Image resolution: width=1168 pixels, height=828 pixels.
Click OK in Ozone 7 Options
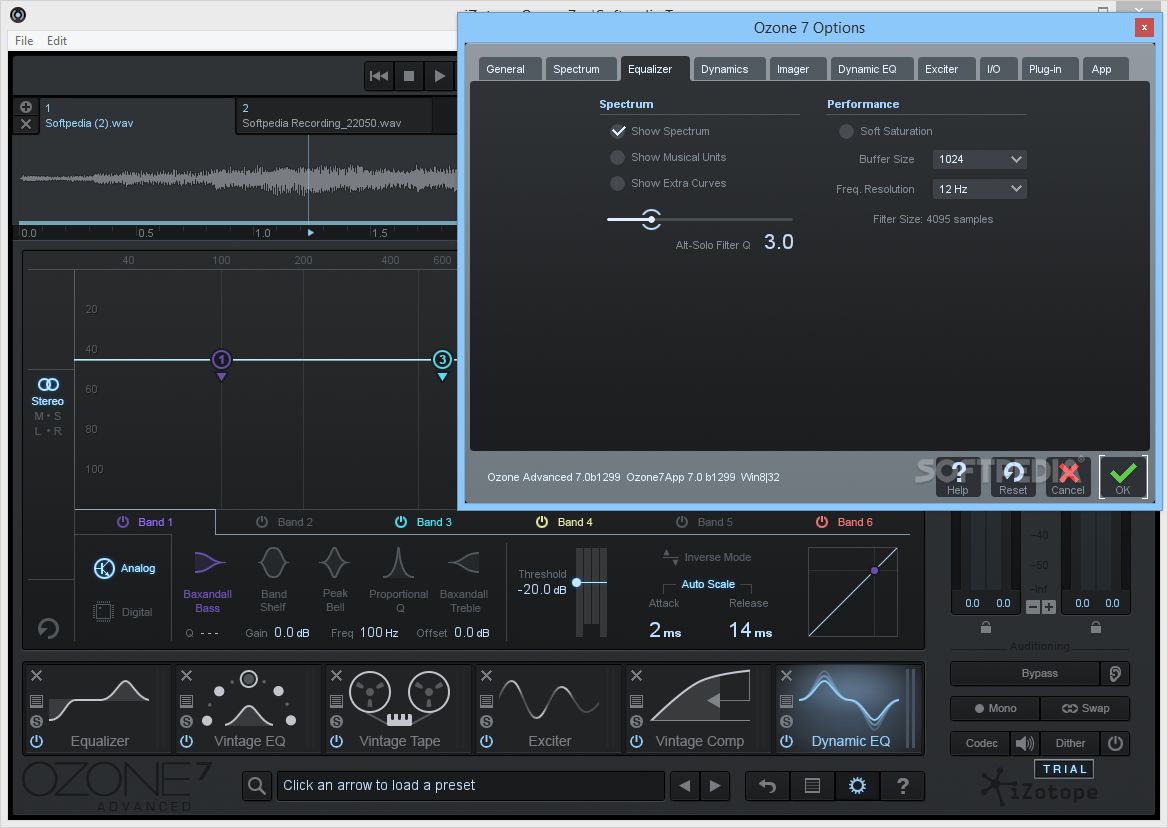click(1123, 477)
